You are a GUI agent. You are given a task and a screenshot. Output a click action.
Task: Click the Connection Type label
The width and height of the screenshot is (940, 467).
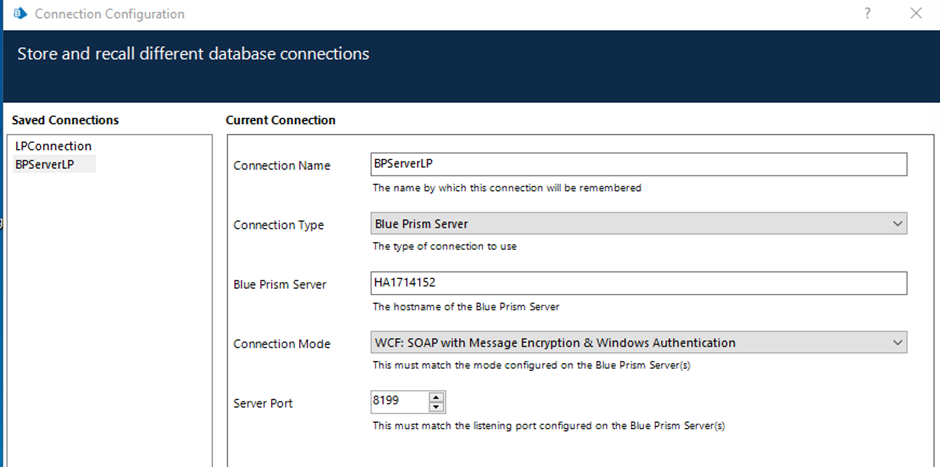tap(278, 225)
